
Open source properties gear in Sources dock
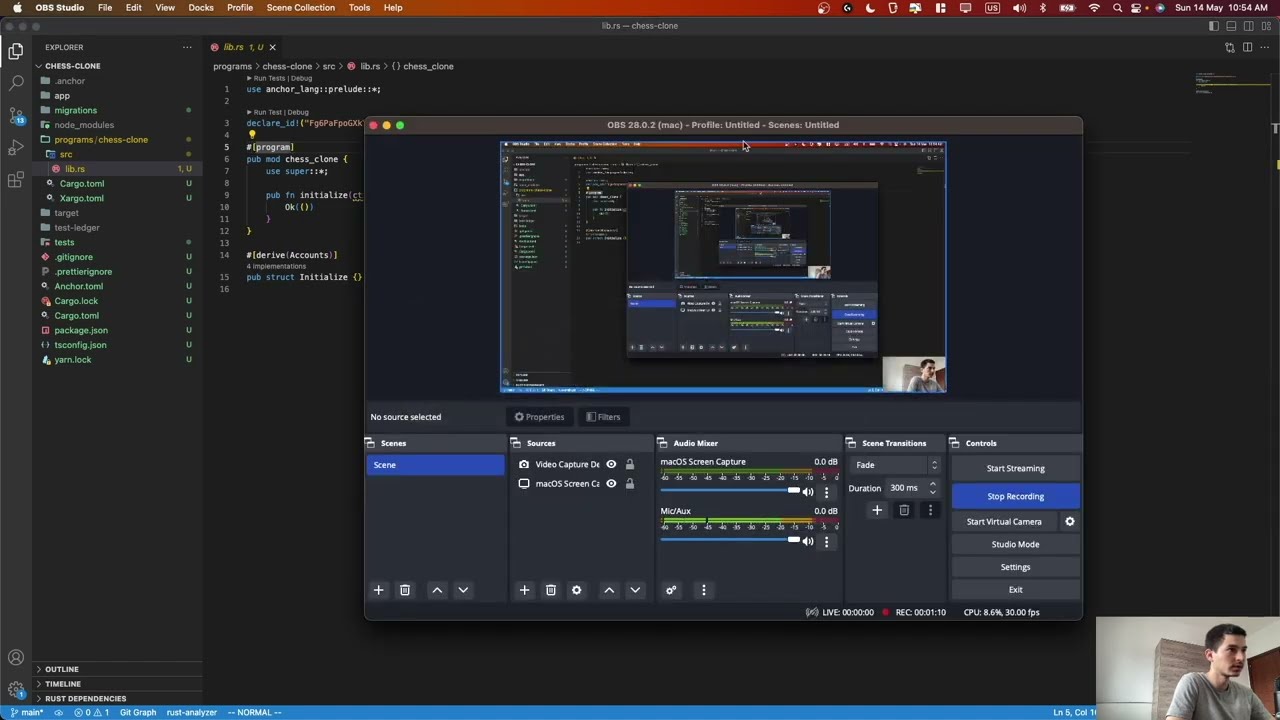576,590
